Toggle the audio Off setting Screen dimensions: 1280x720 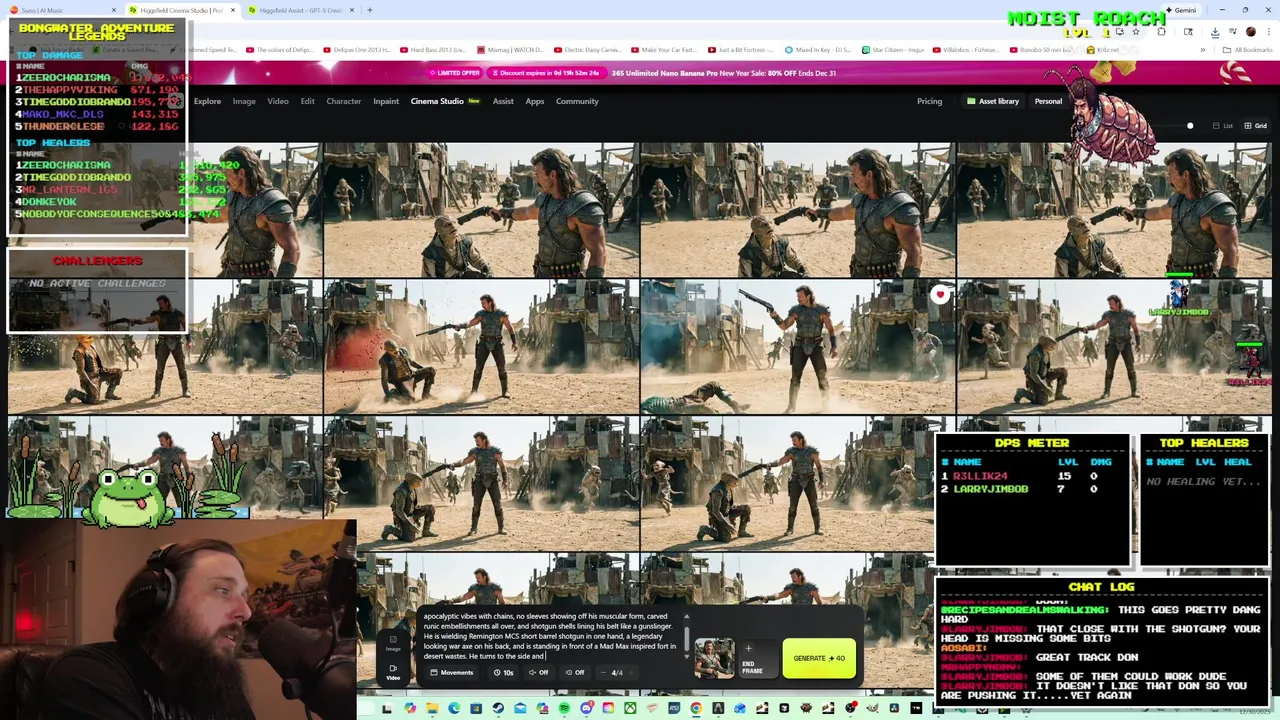pyautogui.click(x=539, y=672)
